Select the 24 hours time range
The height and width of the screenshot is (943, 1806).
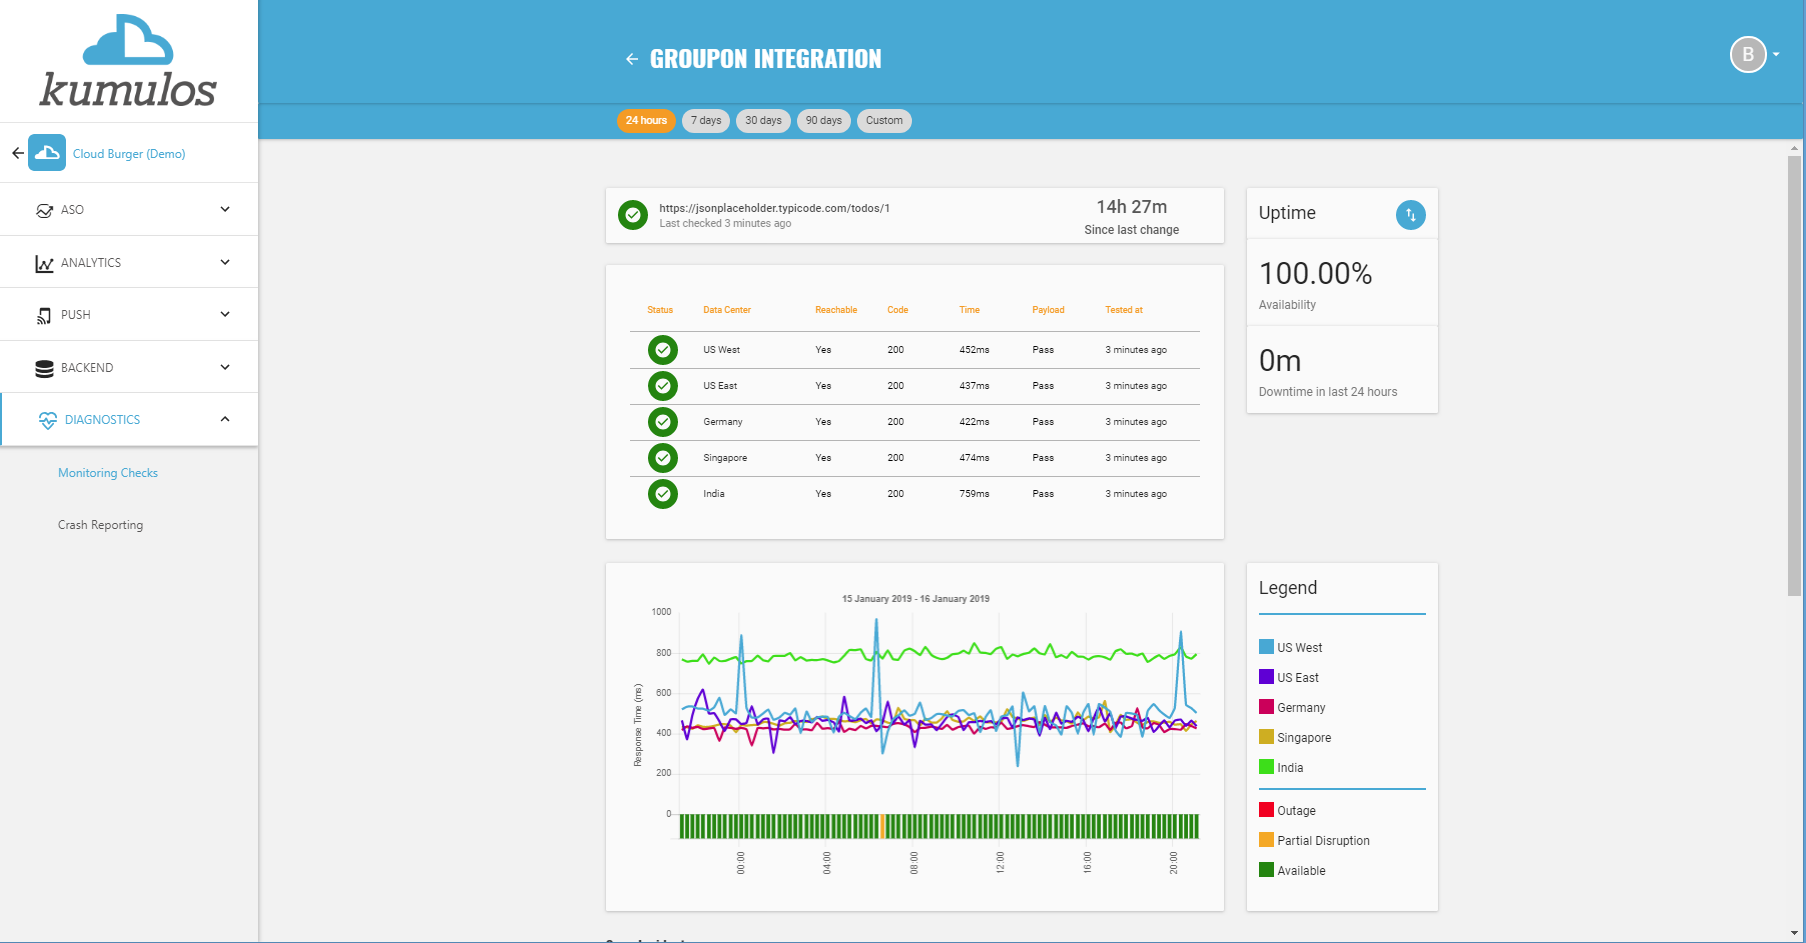pos(646,121)
